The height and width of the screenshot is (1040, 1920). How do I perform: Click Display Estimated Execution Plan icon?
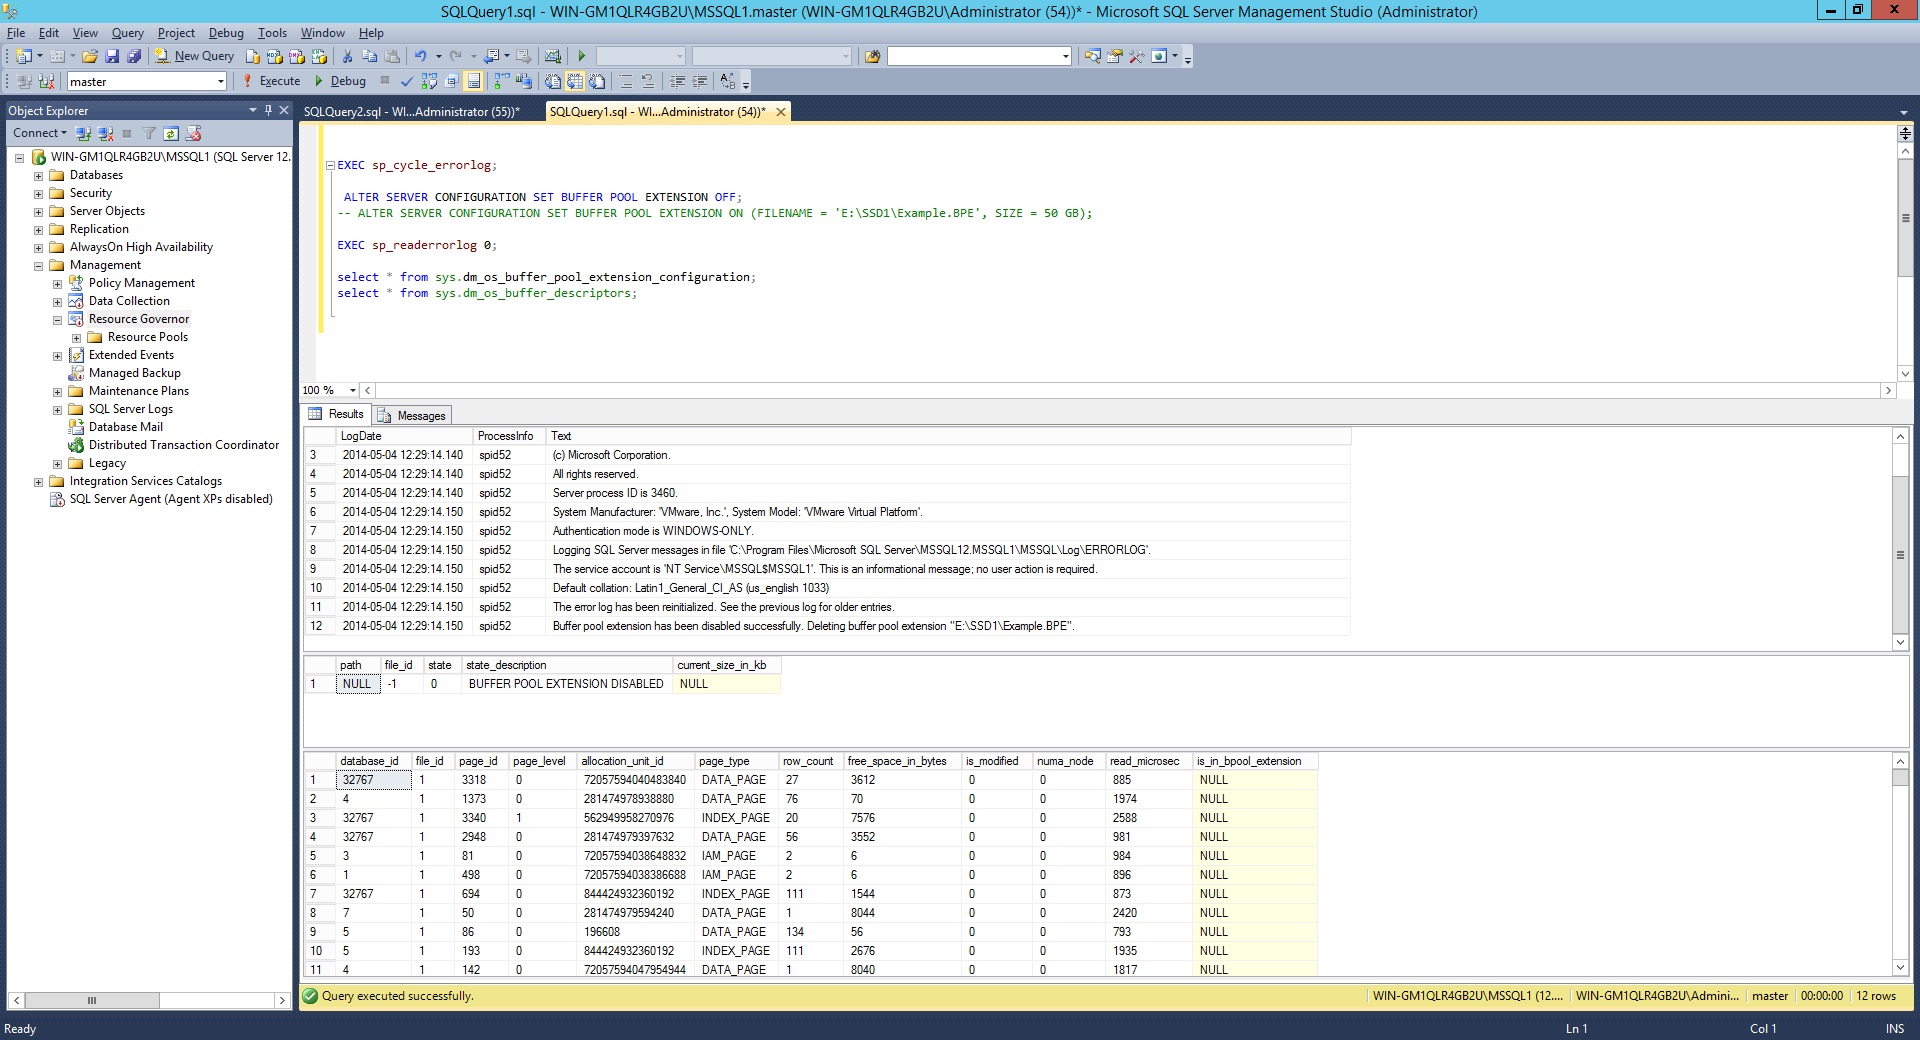tap(429, 81)
